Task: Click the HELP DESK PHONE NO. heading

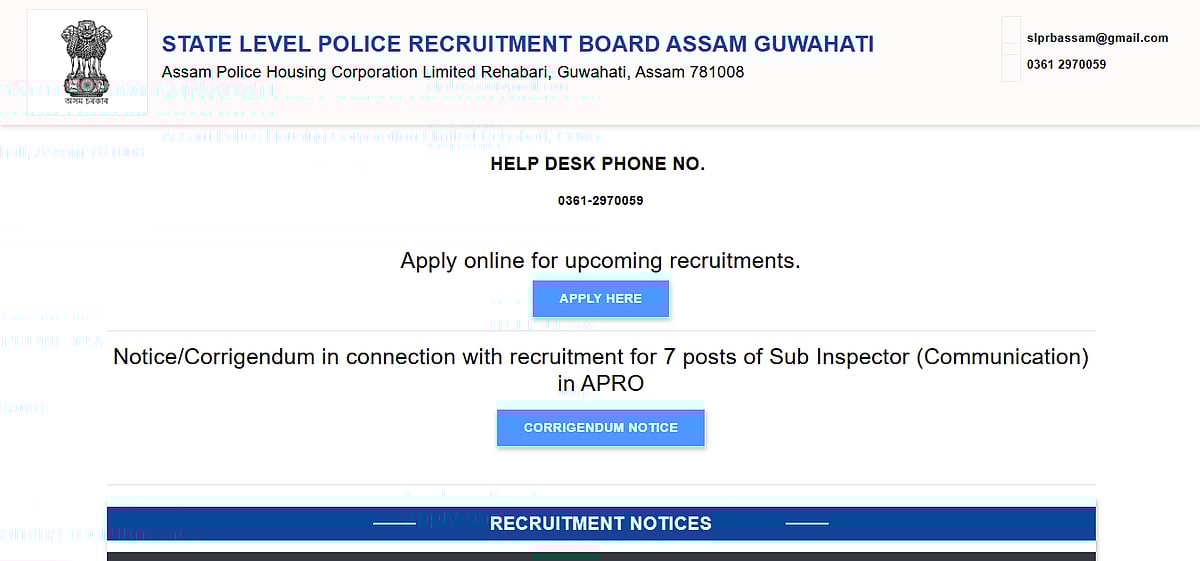Action: click(x=597, y=164)
